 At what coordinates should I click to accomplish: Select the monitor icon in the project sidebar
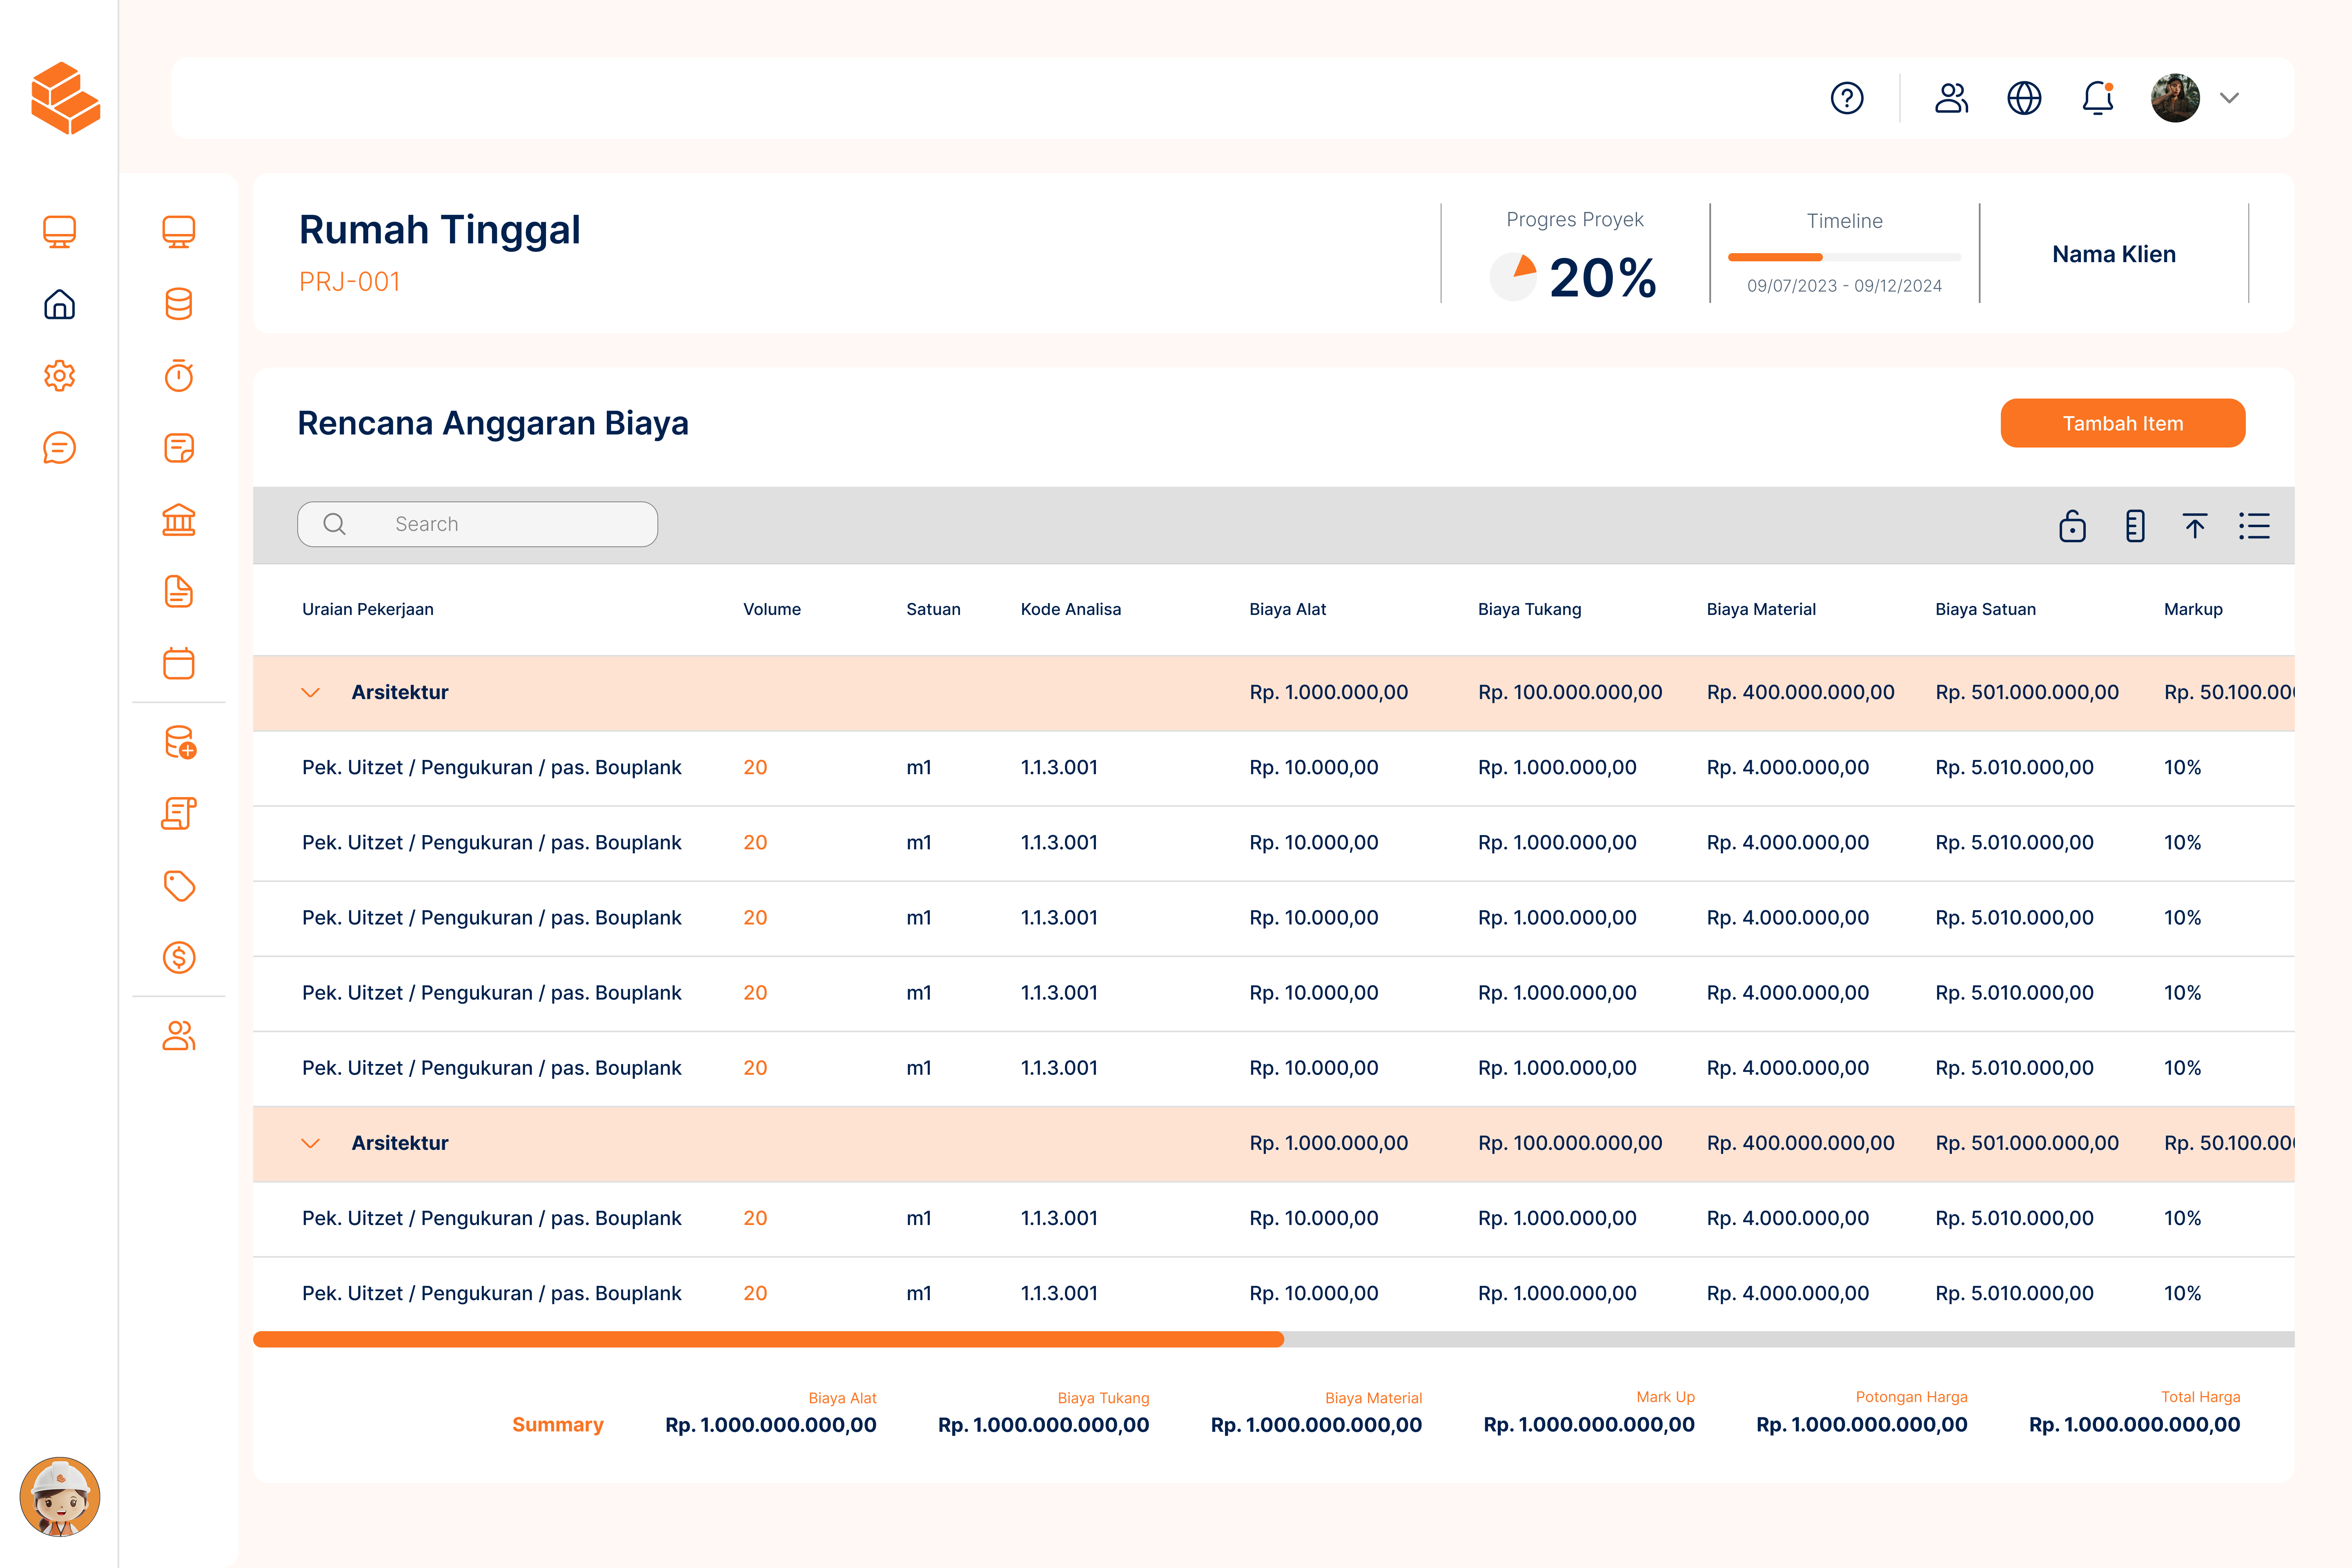(179, 232)
